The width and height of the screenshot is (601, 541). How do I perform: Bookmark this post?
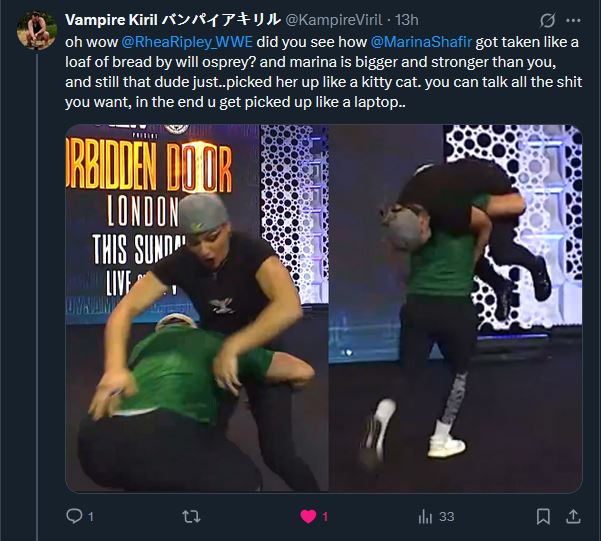point(543,516)
